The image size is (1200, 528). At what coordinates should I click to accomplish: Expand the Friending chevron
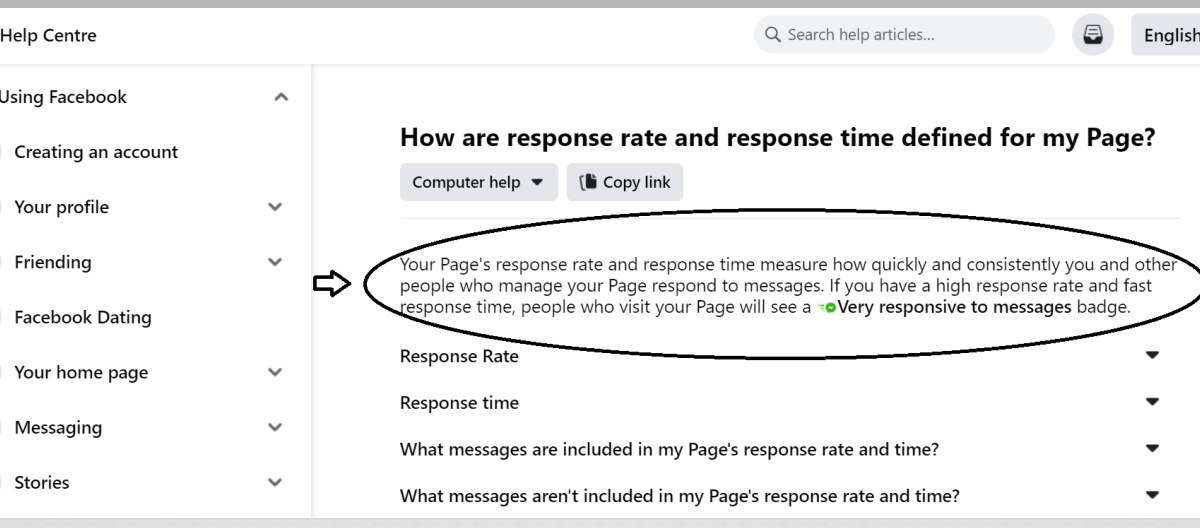click(276, 262)
